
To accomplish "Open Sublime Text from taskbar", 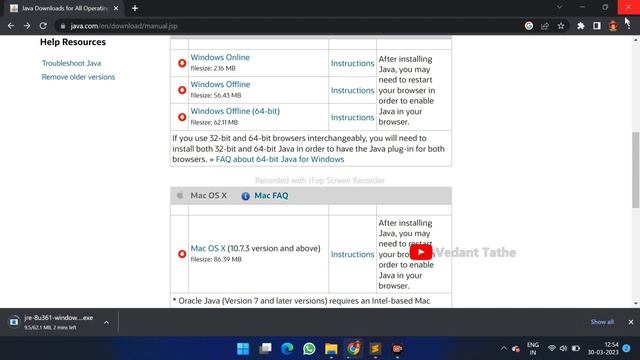I will point(375,349).
